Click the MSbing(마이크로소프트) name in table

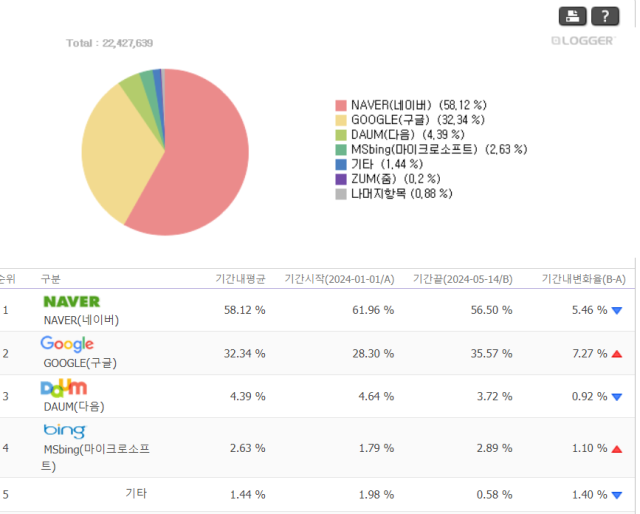[96, 457]
